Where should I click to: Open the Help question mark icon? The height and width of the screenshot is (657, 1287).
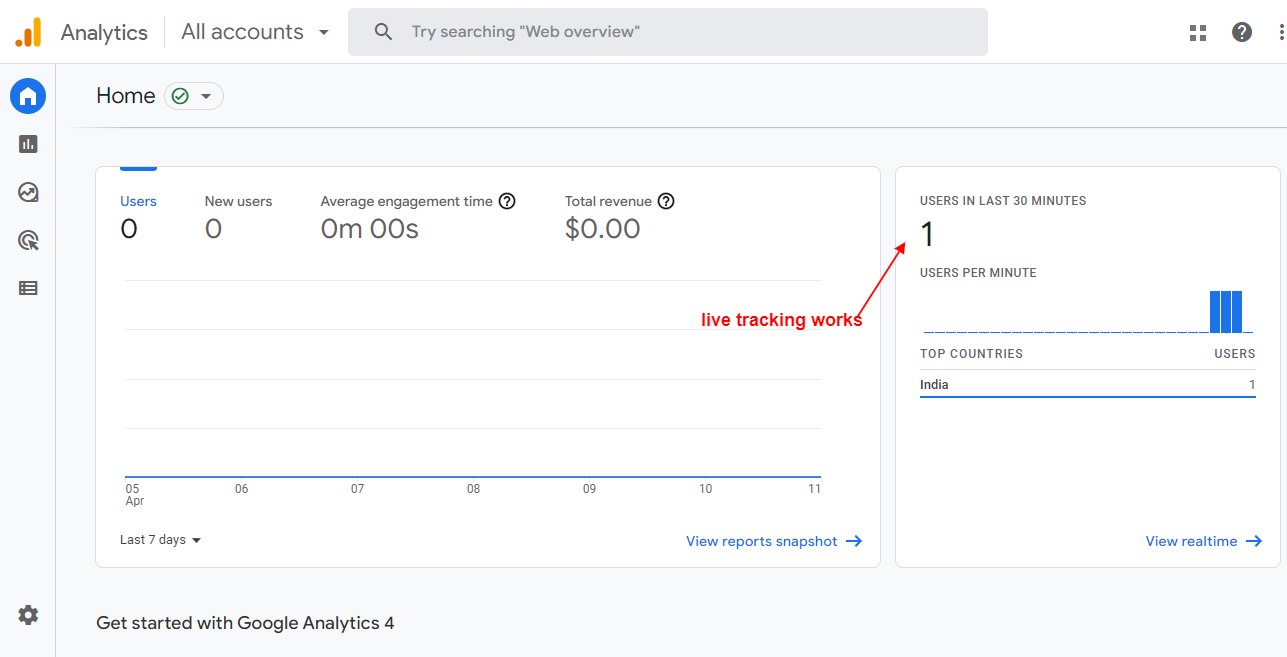click(1242, 32)
